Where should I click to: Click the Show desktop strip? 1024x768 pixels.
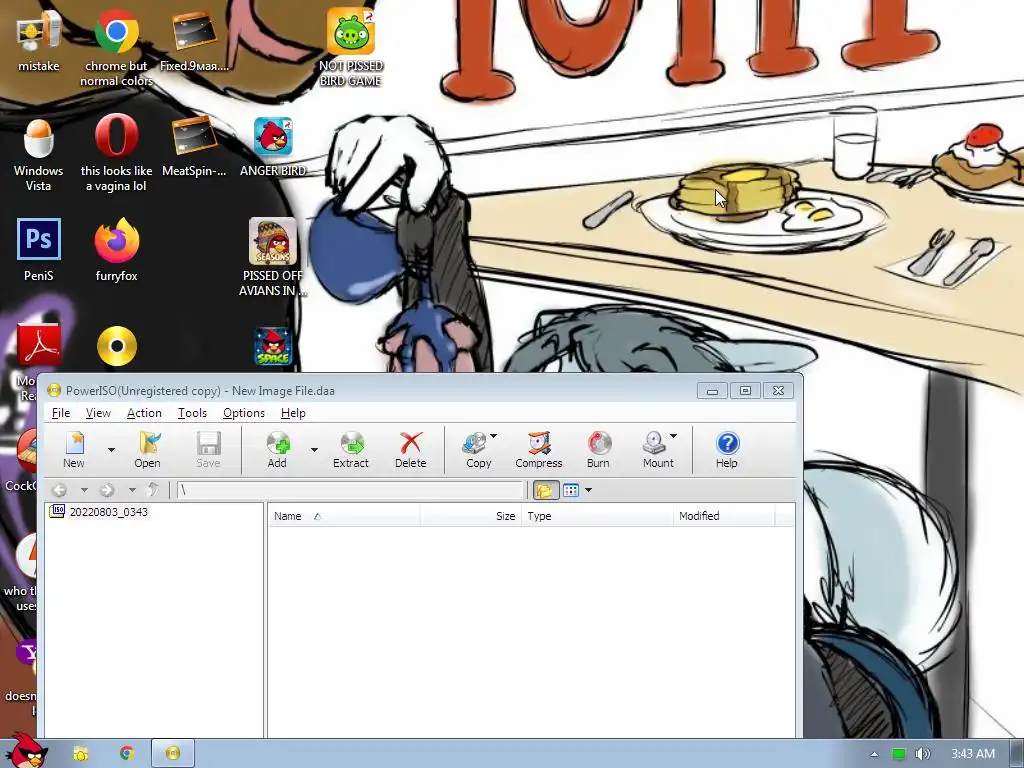pyautogui.click(x=1017, y=754)
